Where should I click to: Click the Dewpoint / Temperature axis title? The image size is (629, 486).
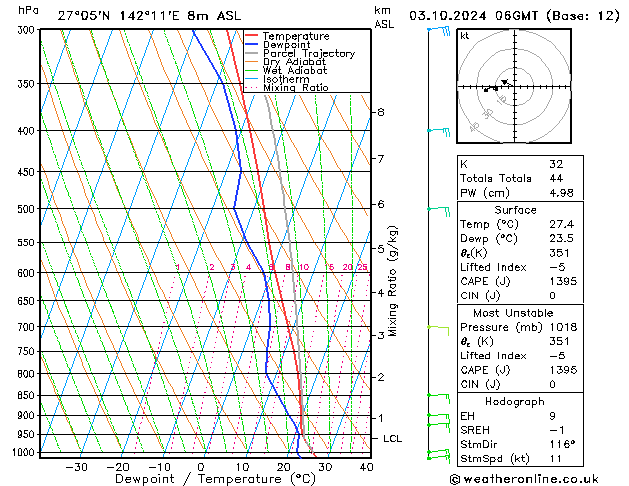click(215, 479)
